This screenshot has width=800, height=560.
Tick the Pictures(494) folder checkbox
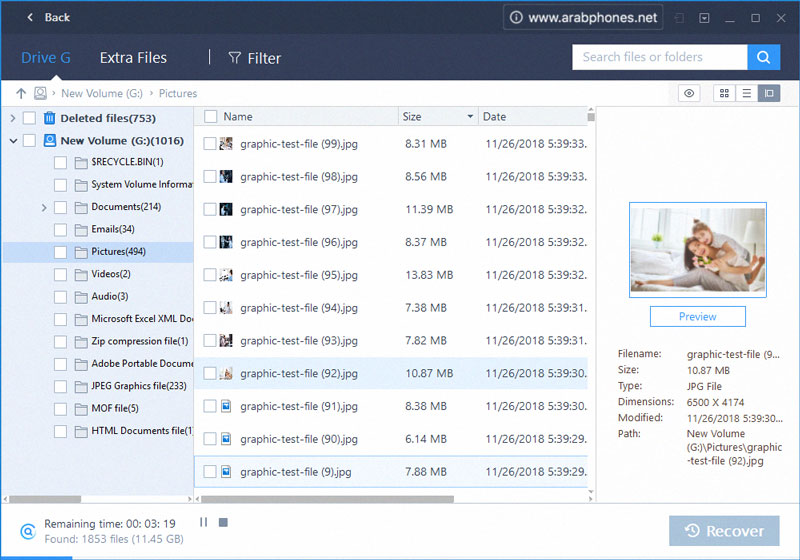click(60, 252)
